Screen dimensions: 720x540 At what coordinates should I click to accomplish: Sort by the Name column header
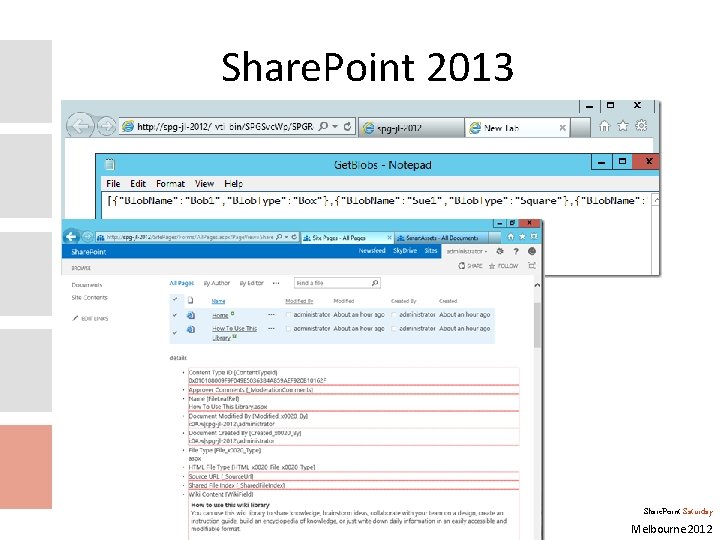pyautogui.click(x=218, y=301)
